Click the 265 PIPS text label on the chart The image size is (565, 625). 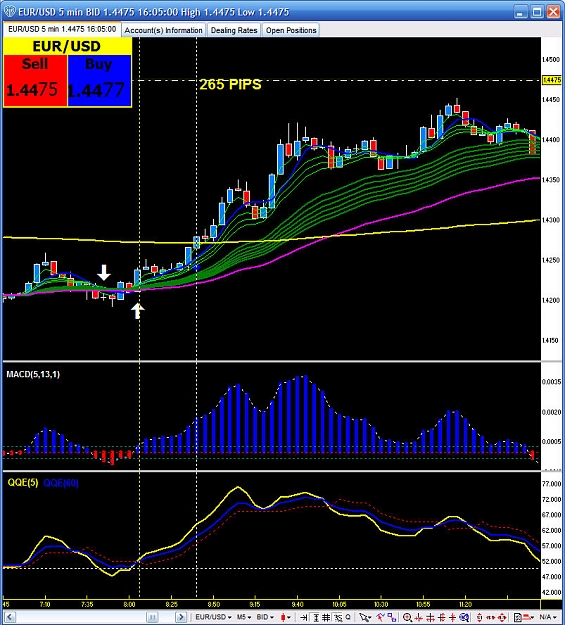point(230,85)
